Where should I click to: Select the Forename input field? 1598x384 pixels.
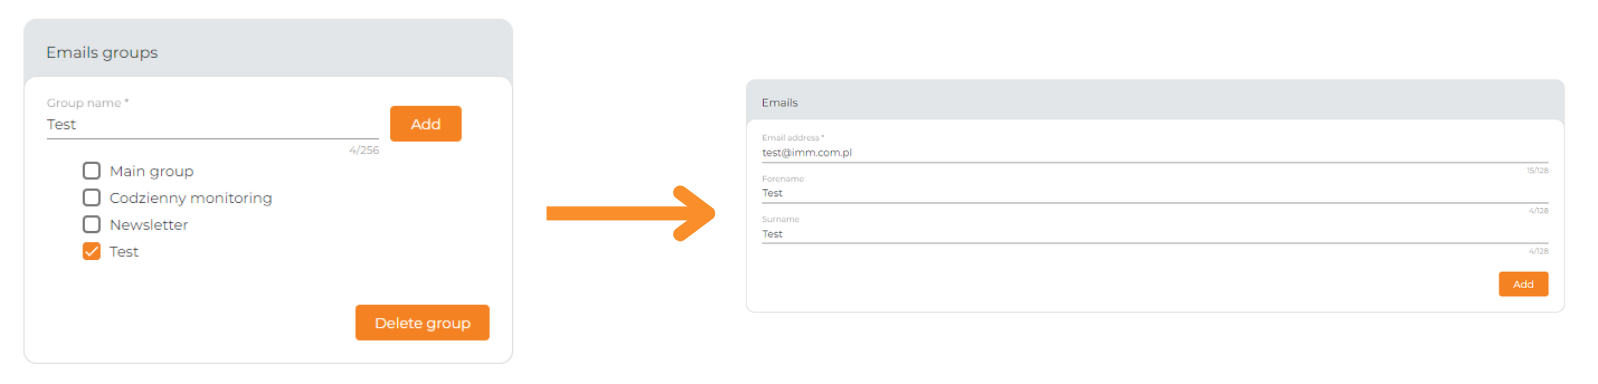1155,193
